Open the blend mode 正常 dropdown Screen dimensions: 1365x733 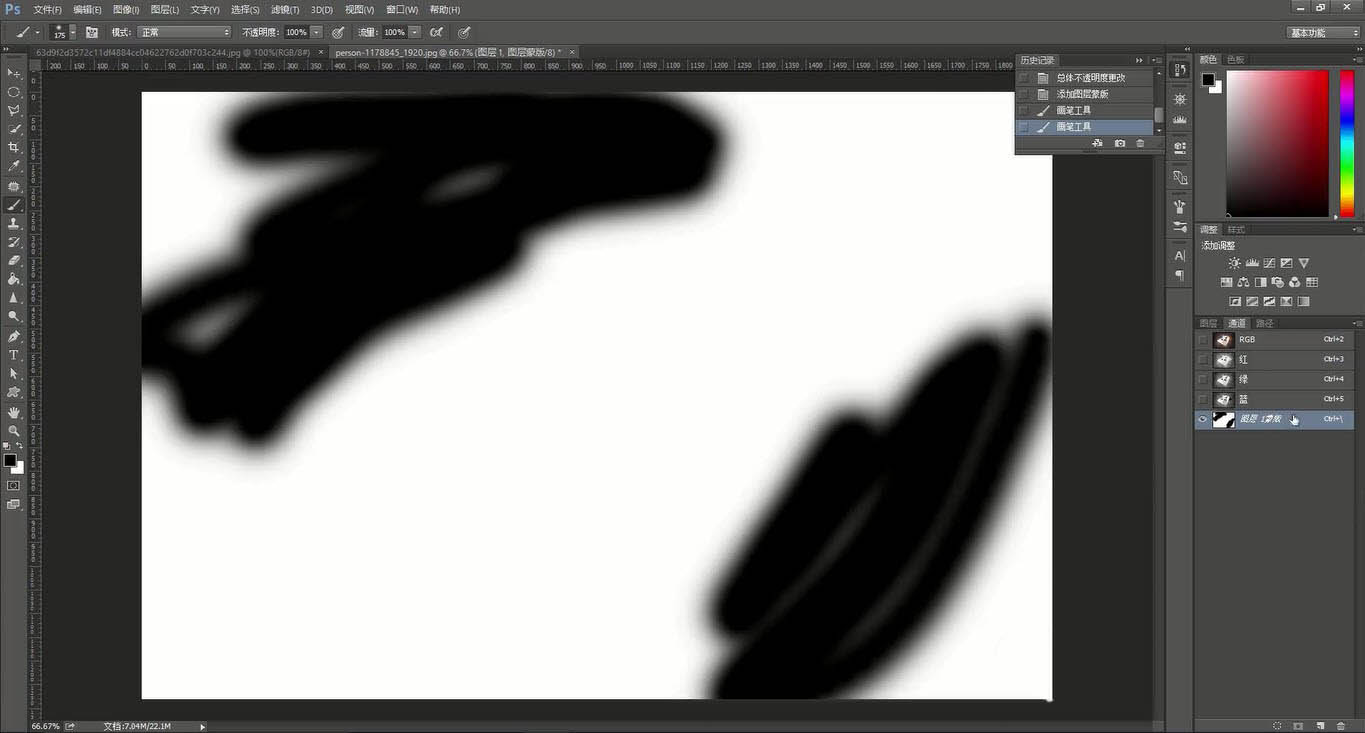184,32
